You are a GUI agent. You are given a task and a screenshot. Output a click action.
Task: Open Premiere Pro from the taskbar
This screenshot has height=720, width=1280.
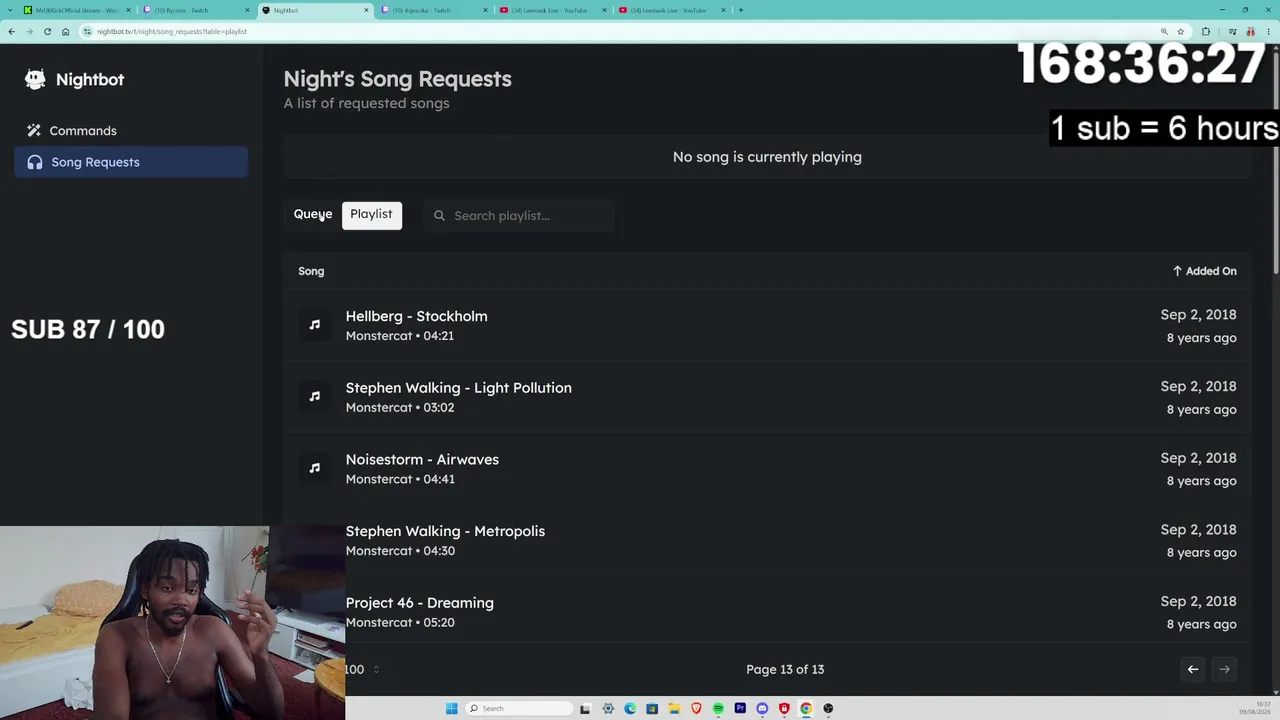coord(740,708)
